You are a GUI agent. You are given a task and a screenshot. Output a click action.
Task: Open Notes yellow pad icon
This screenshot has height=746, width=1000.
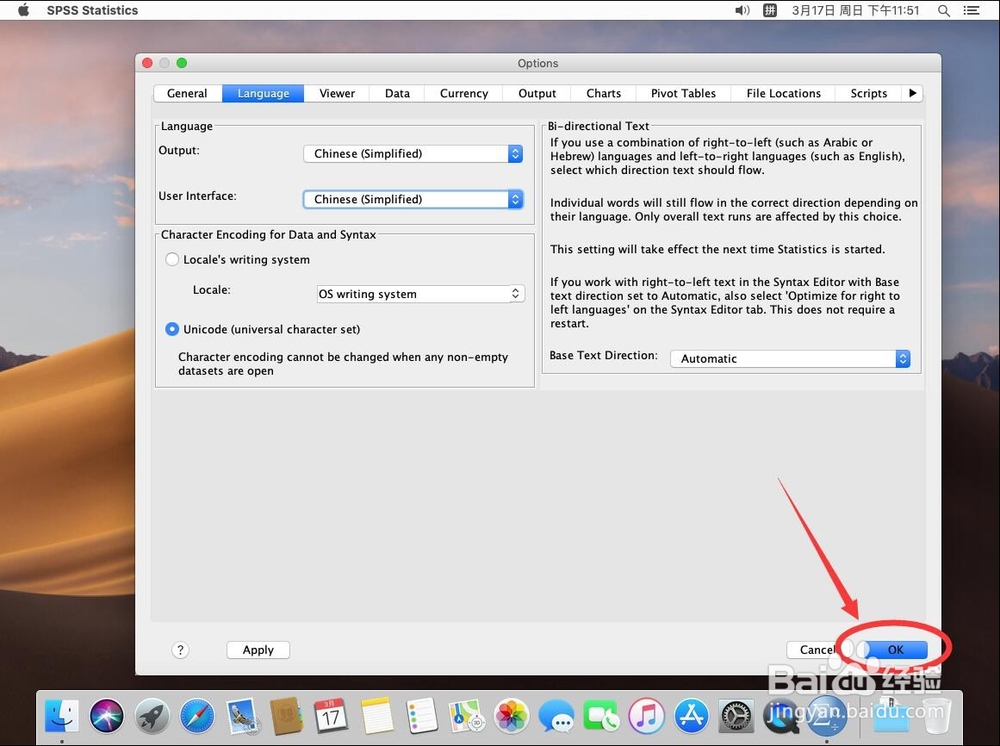point(376,715)
